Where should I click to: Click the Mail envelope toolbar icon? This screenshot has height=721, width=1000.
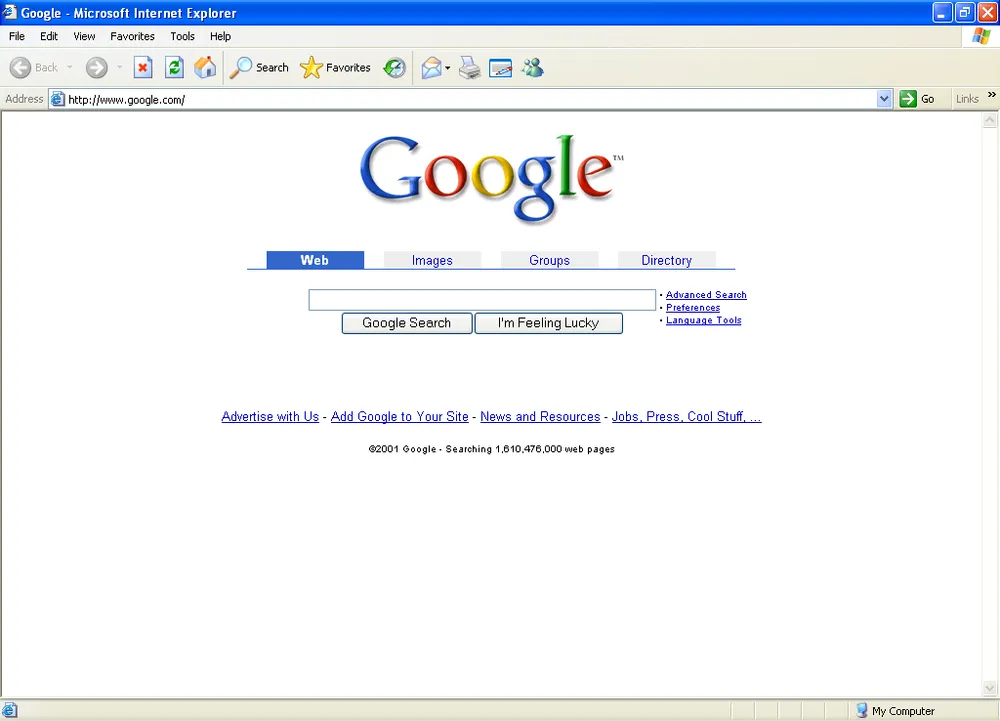click(x=432, y=68)
